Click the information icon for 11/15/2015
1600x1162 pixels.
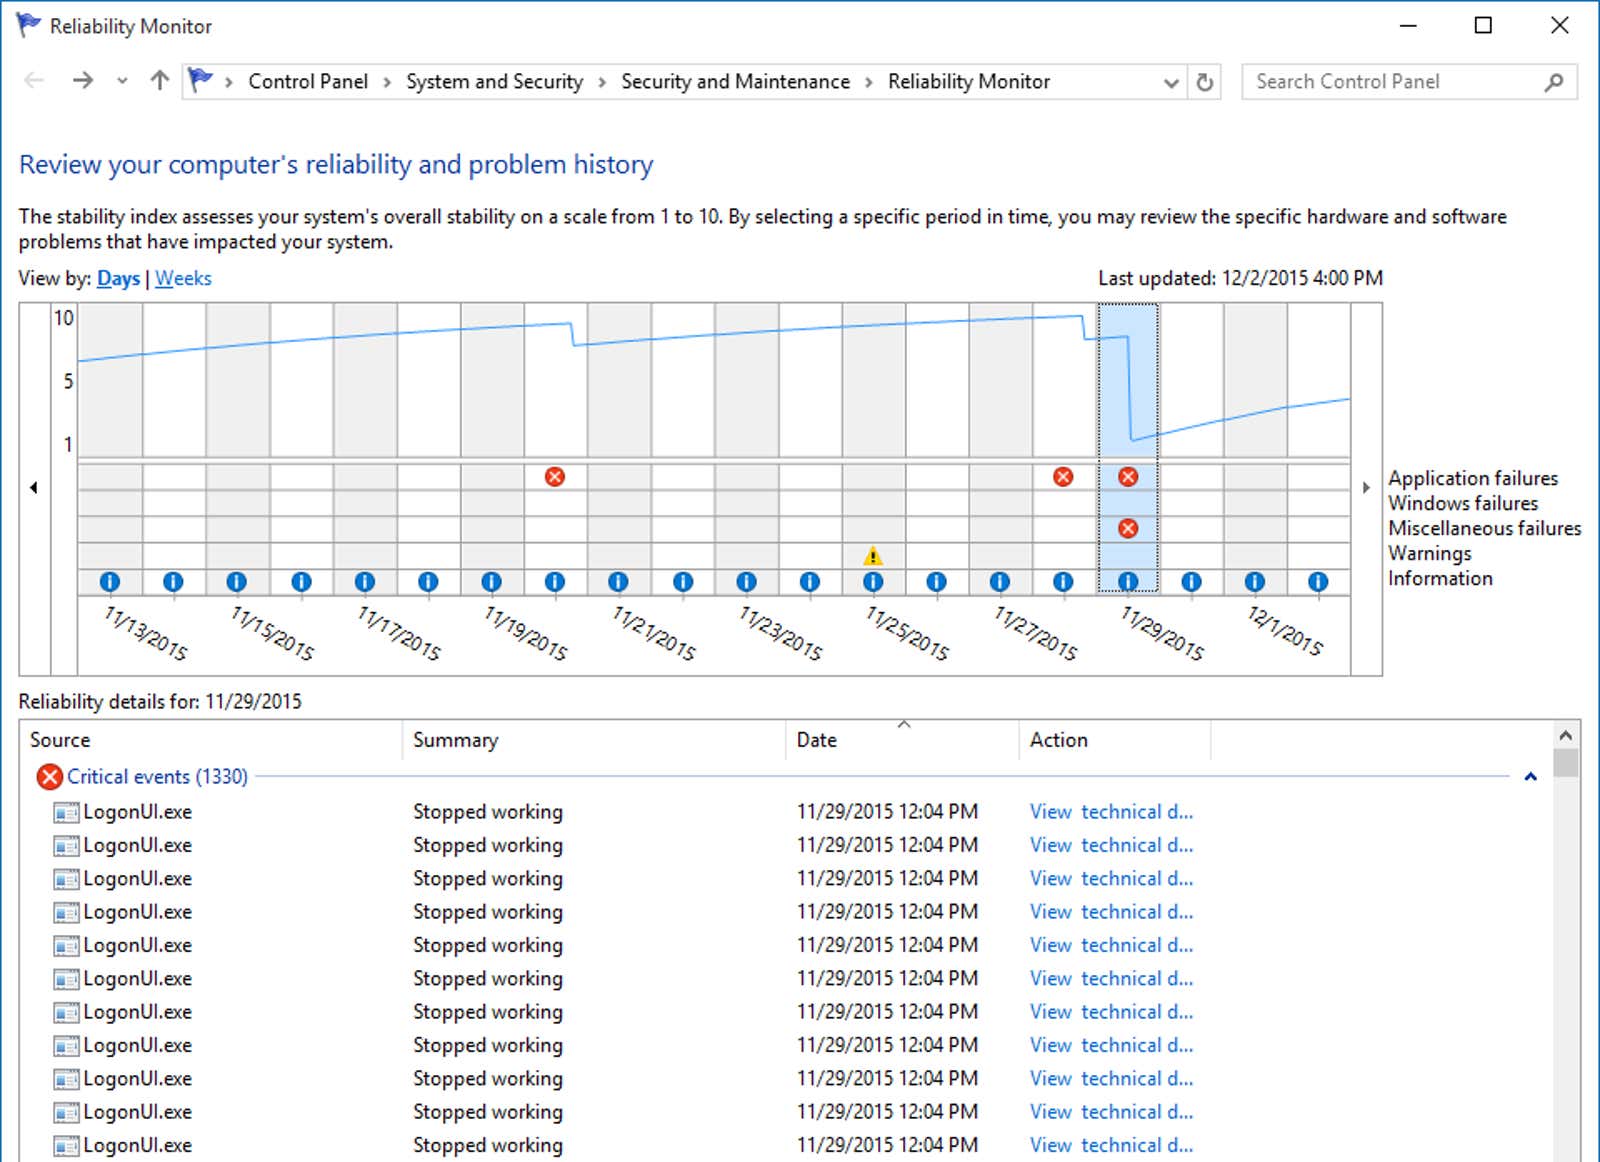[237, 581]
